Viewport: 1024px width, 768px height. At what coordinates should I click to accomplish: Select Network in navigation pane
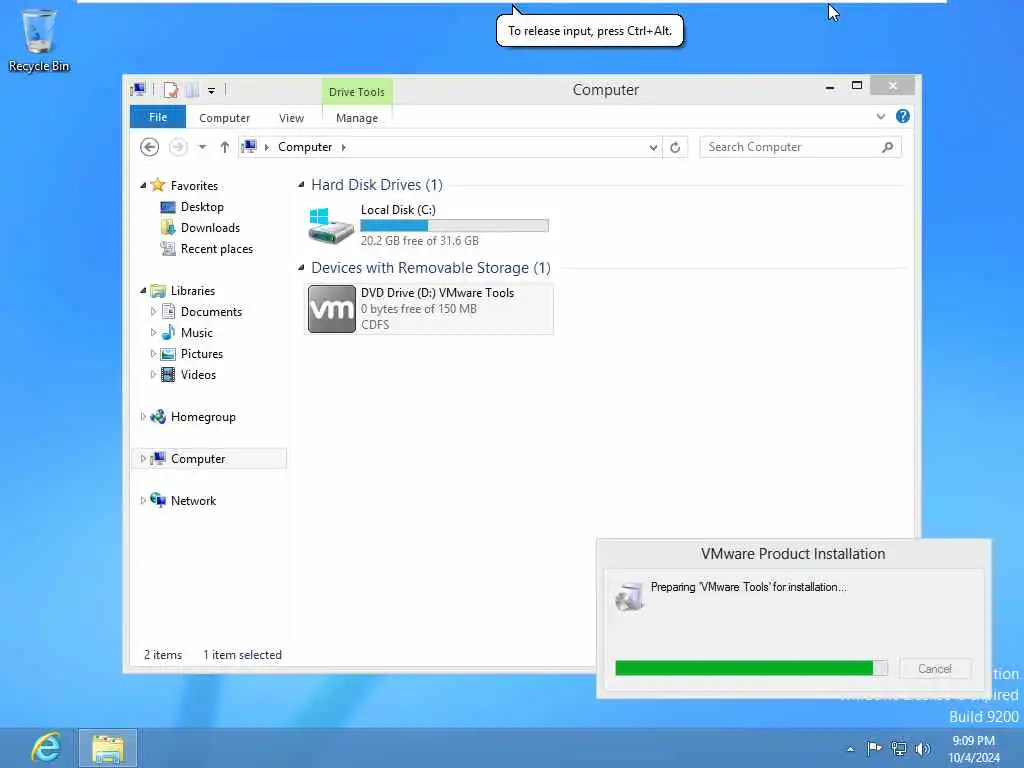coord(193,500)
